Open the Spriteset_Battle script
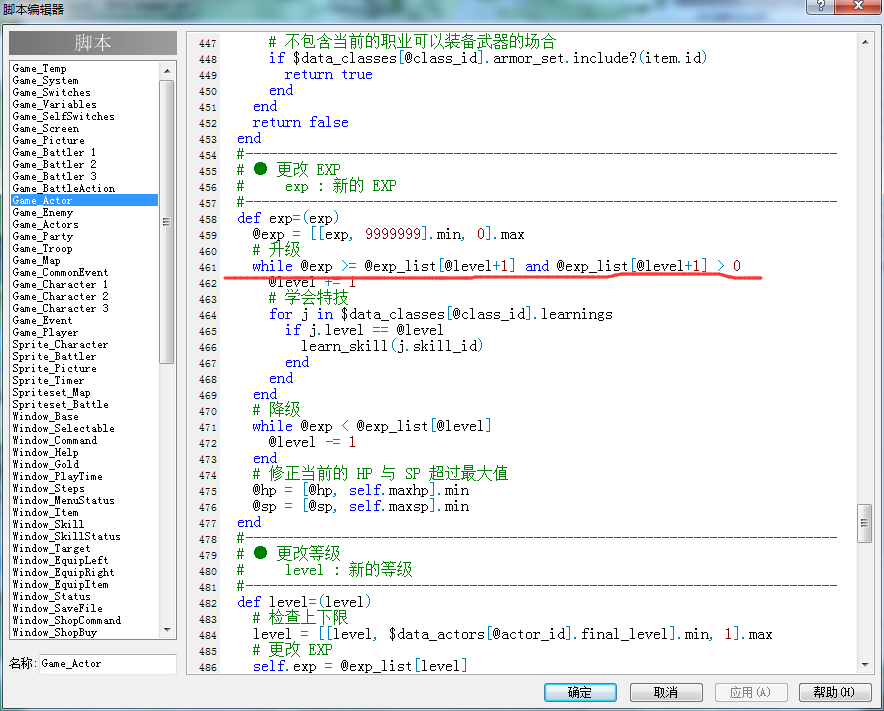Viewport: 884px width, 711px height. click(x=60, y=404)
